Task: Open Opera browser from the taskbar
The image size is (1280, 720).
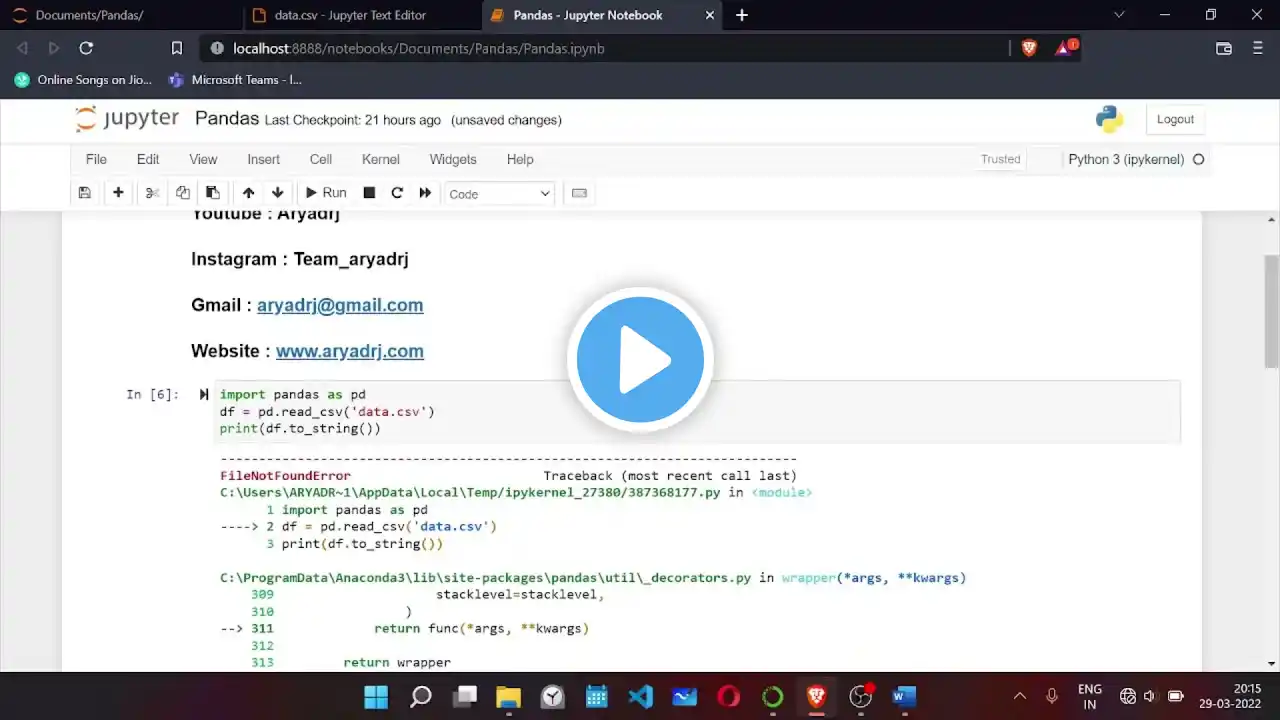Action: (x=728, y=696)
